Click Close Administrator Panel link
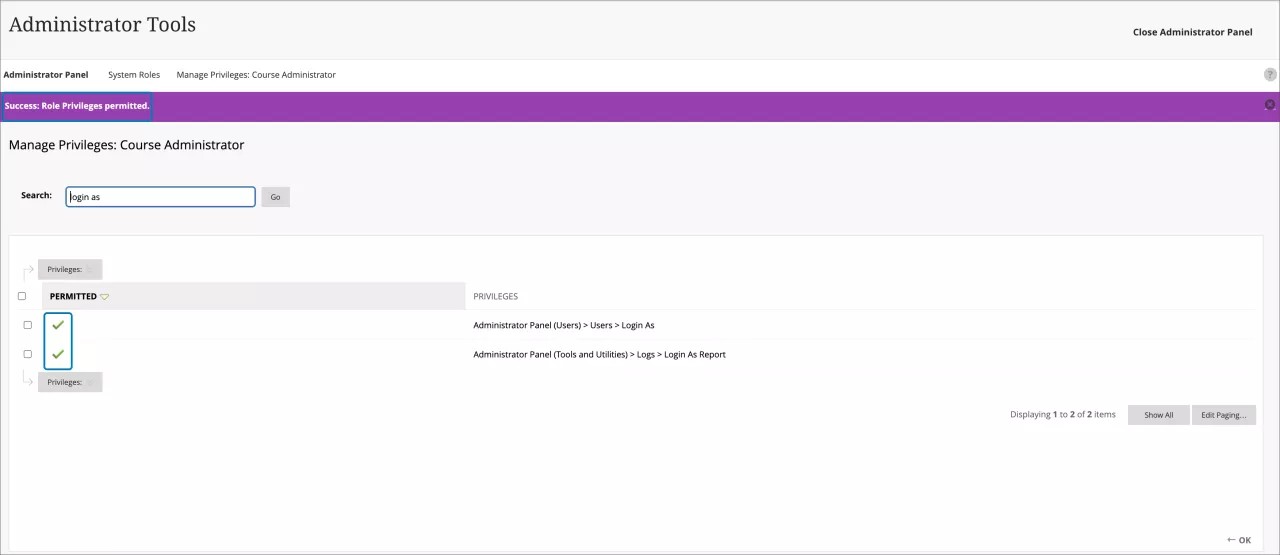 [1192, 32]
